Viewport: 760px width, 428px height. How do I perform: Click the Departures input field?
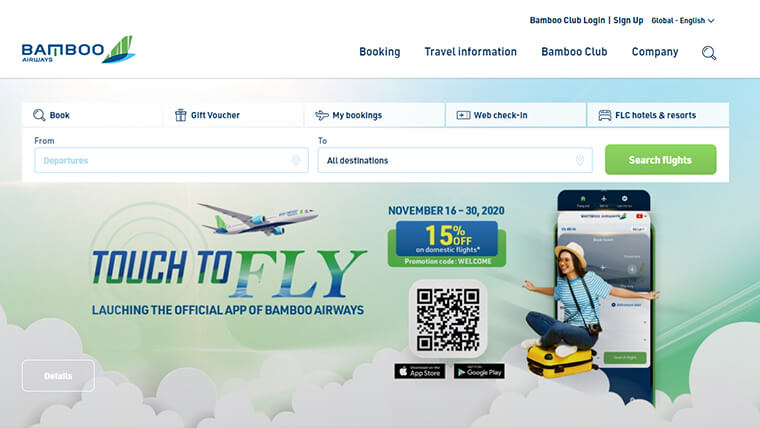click(171, 160)
